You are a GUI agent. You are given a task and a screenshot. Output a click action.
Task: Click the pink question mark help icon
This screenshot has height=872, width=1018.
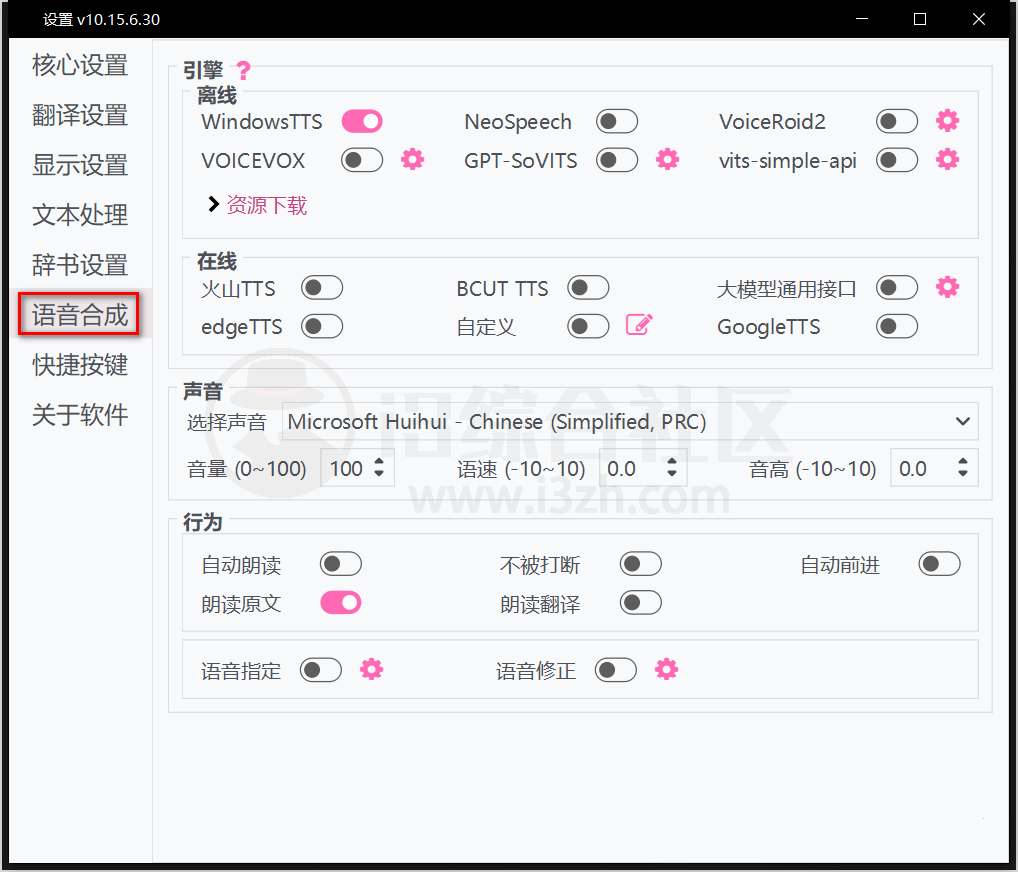click(243, 71)
